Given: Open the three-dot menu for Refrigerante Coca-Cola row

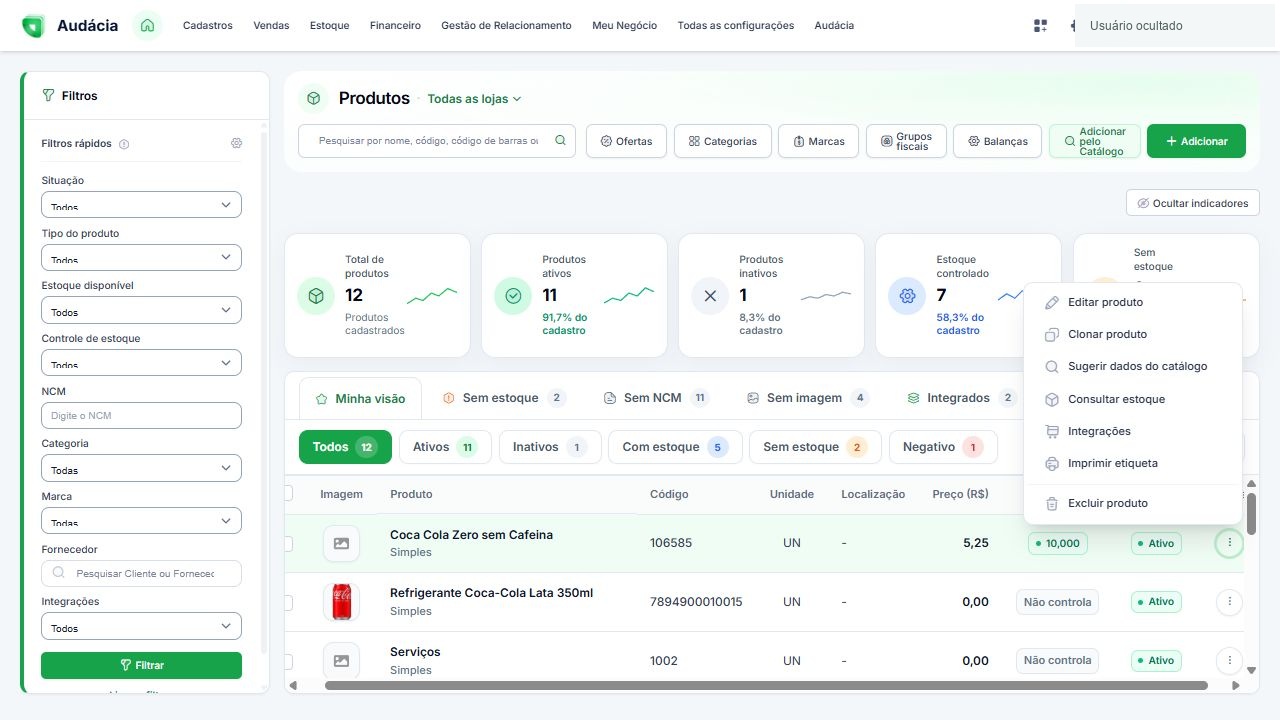Looking at the screenshot, I should pos(1229,602).
